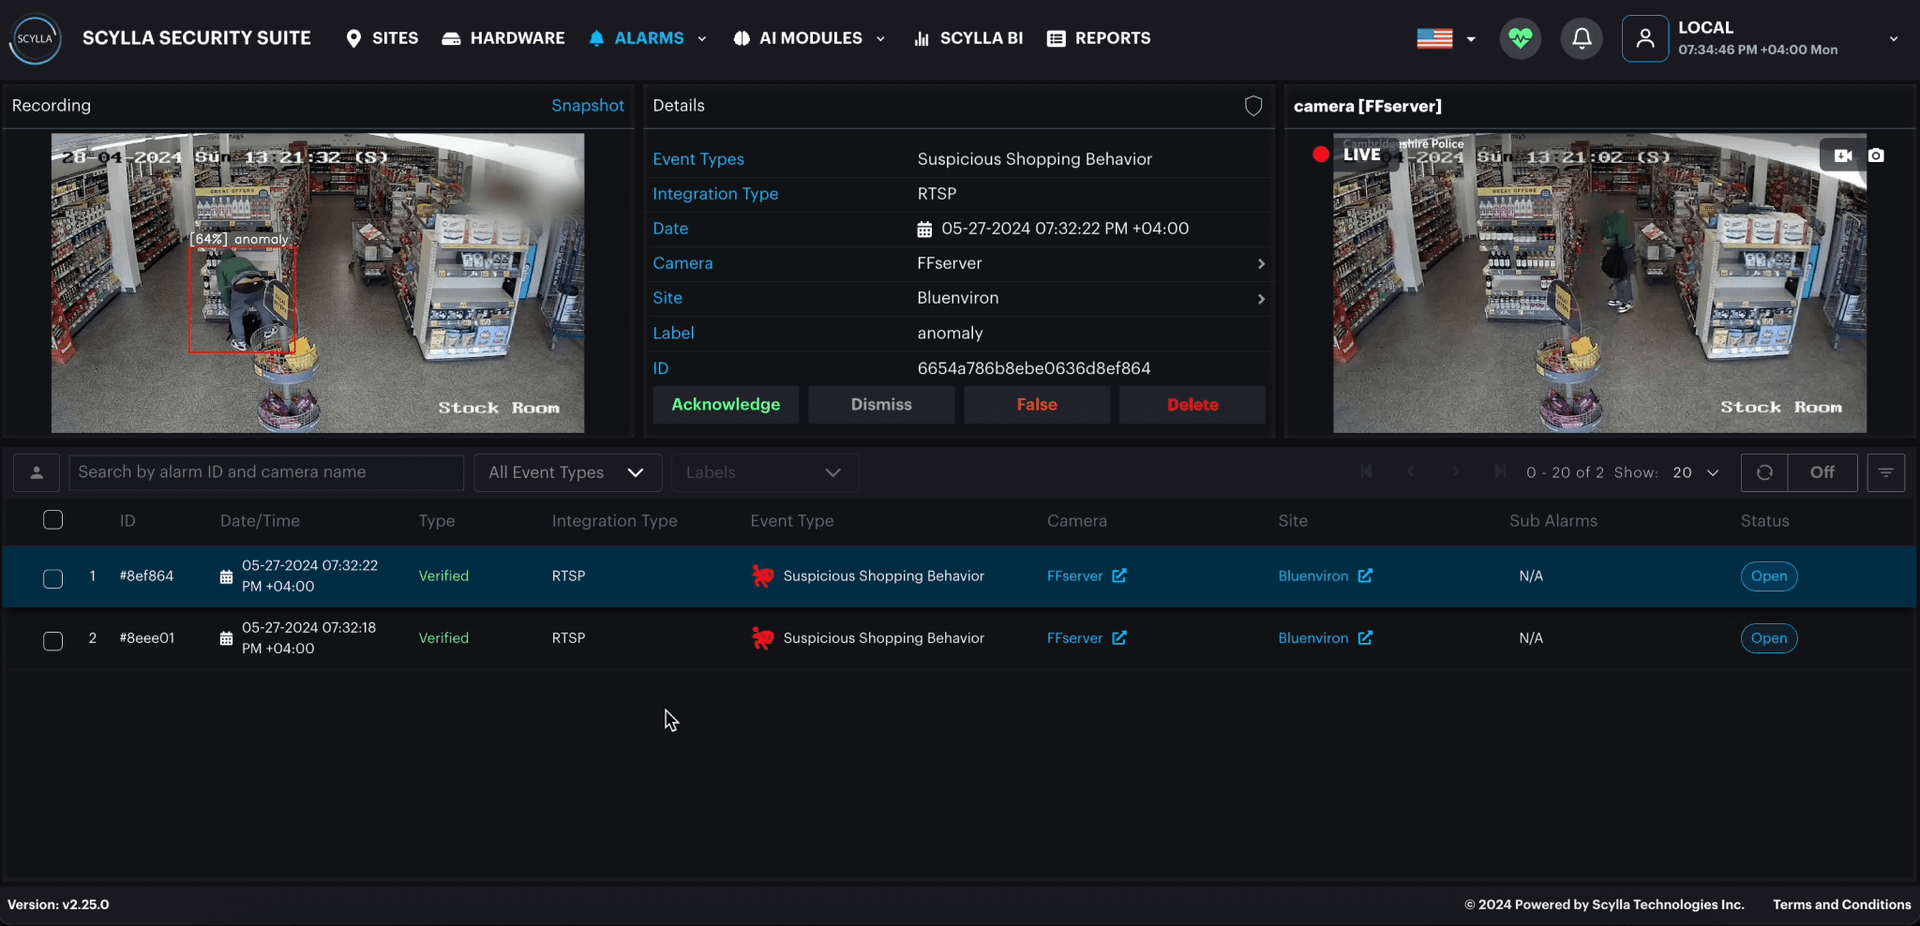Image resolution: width=1920 pixels, height=926 pixels.
Task: Click the US flag language icon
Action: 1435,39
